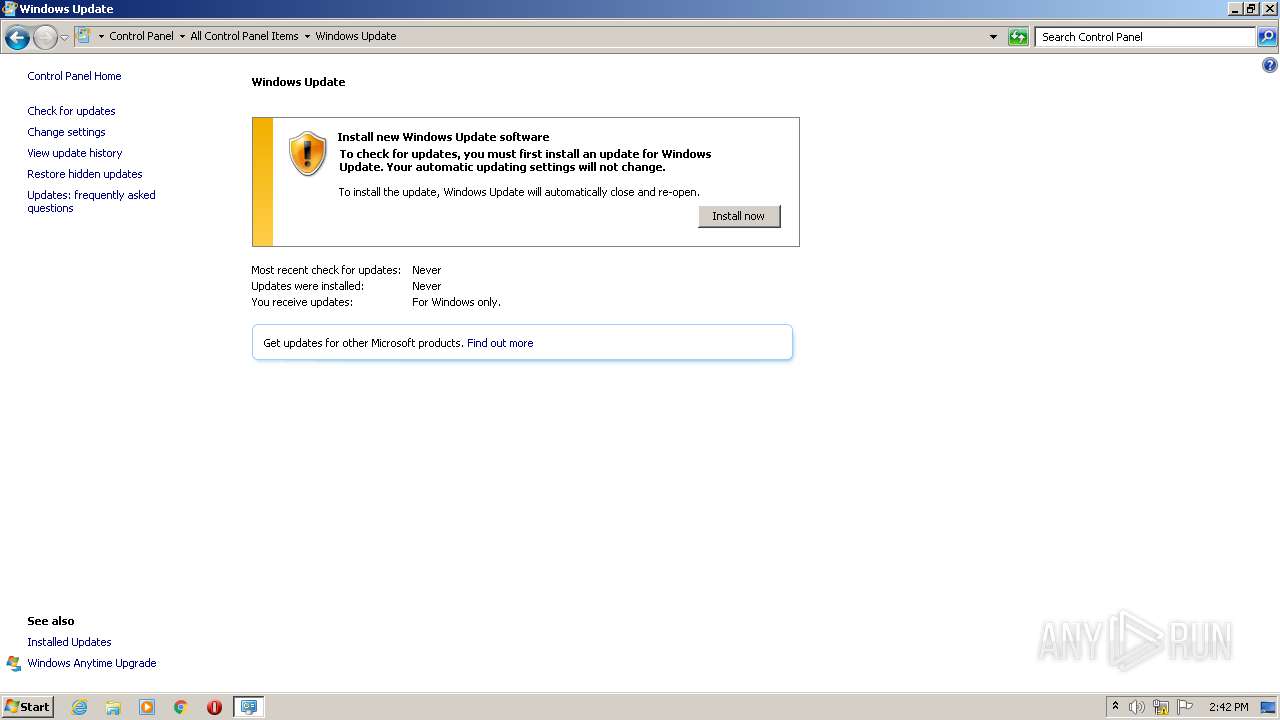This screenshot has height=720, width=1280.
Task: Click the 2:42 PM clock
Action: click(x=1228, y=707)
